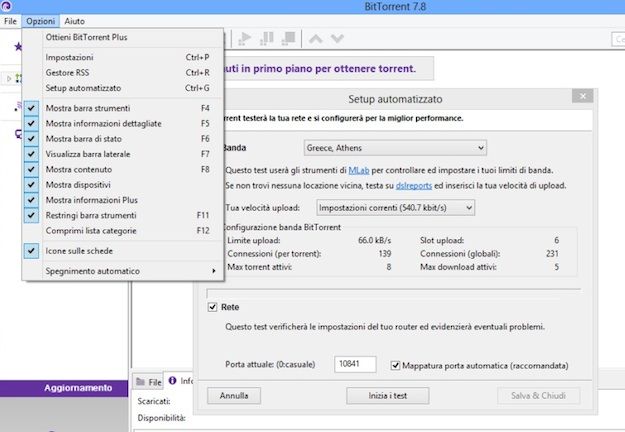The width and height of the screenshot is (625, 432).
Task: Click the purple star sidebar icon
Action: [x=18, y=47]
